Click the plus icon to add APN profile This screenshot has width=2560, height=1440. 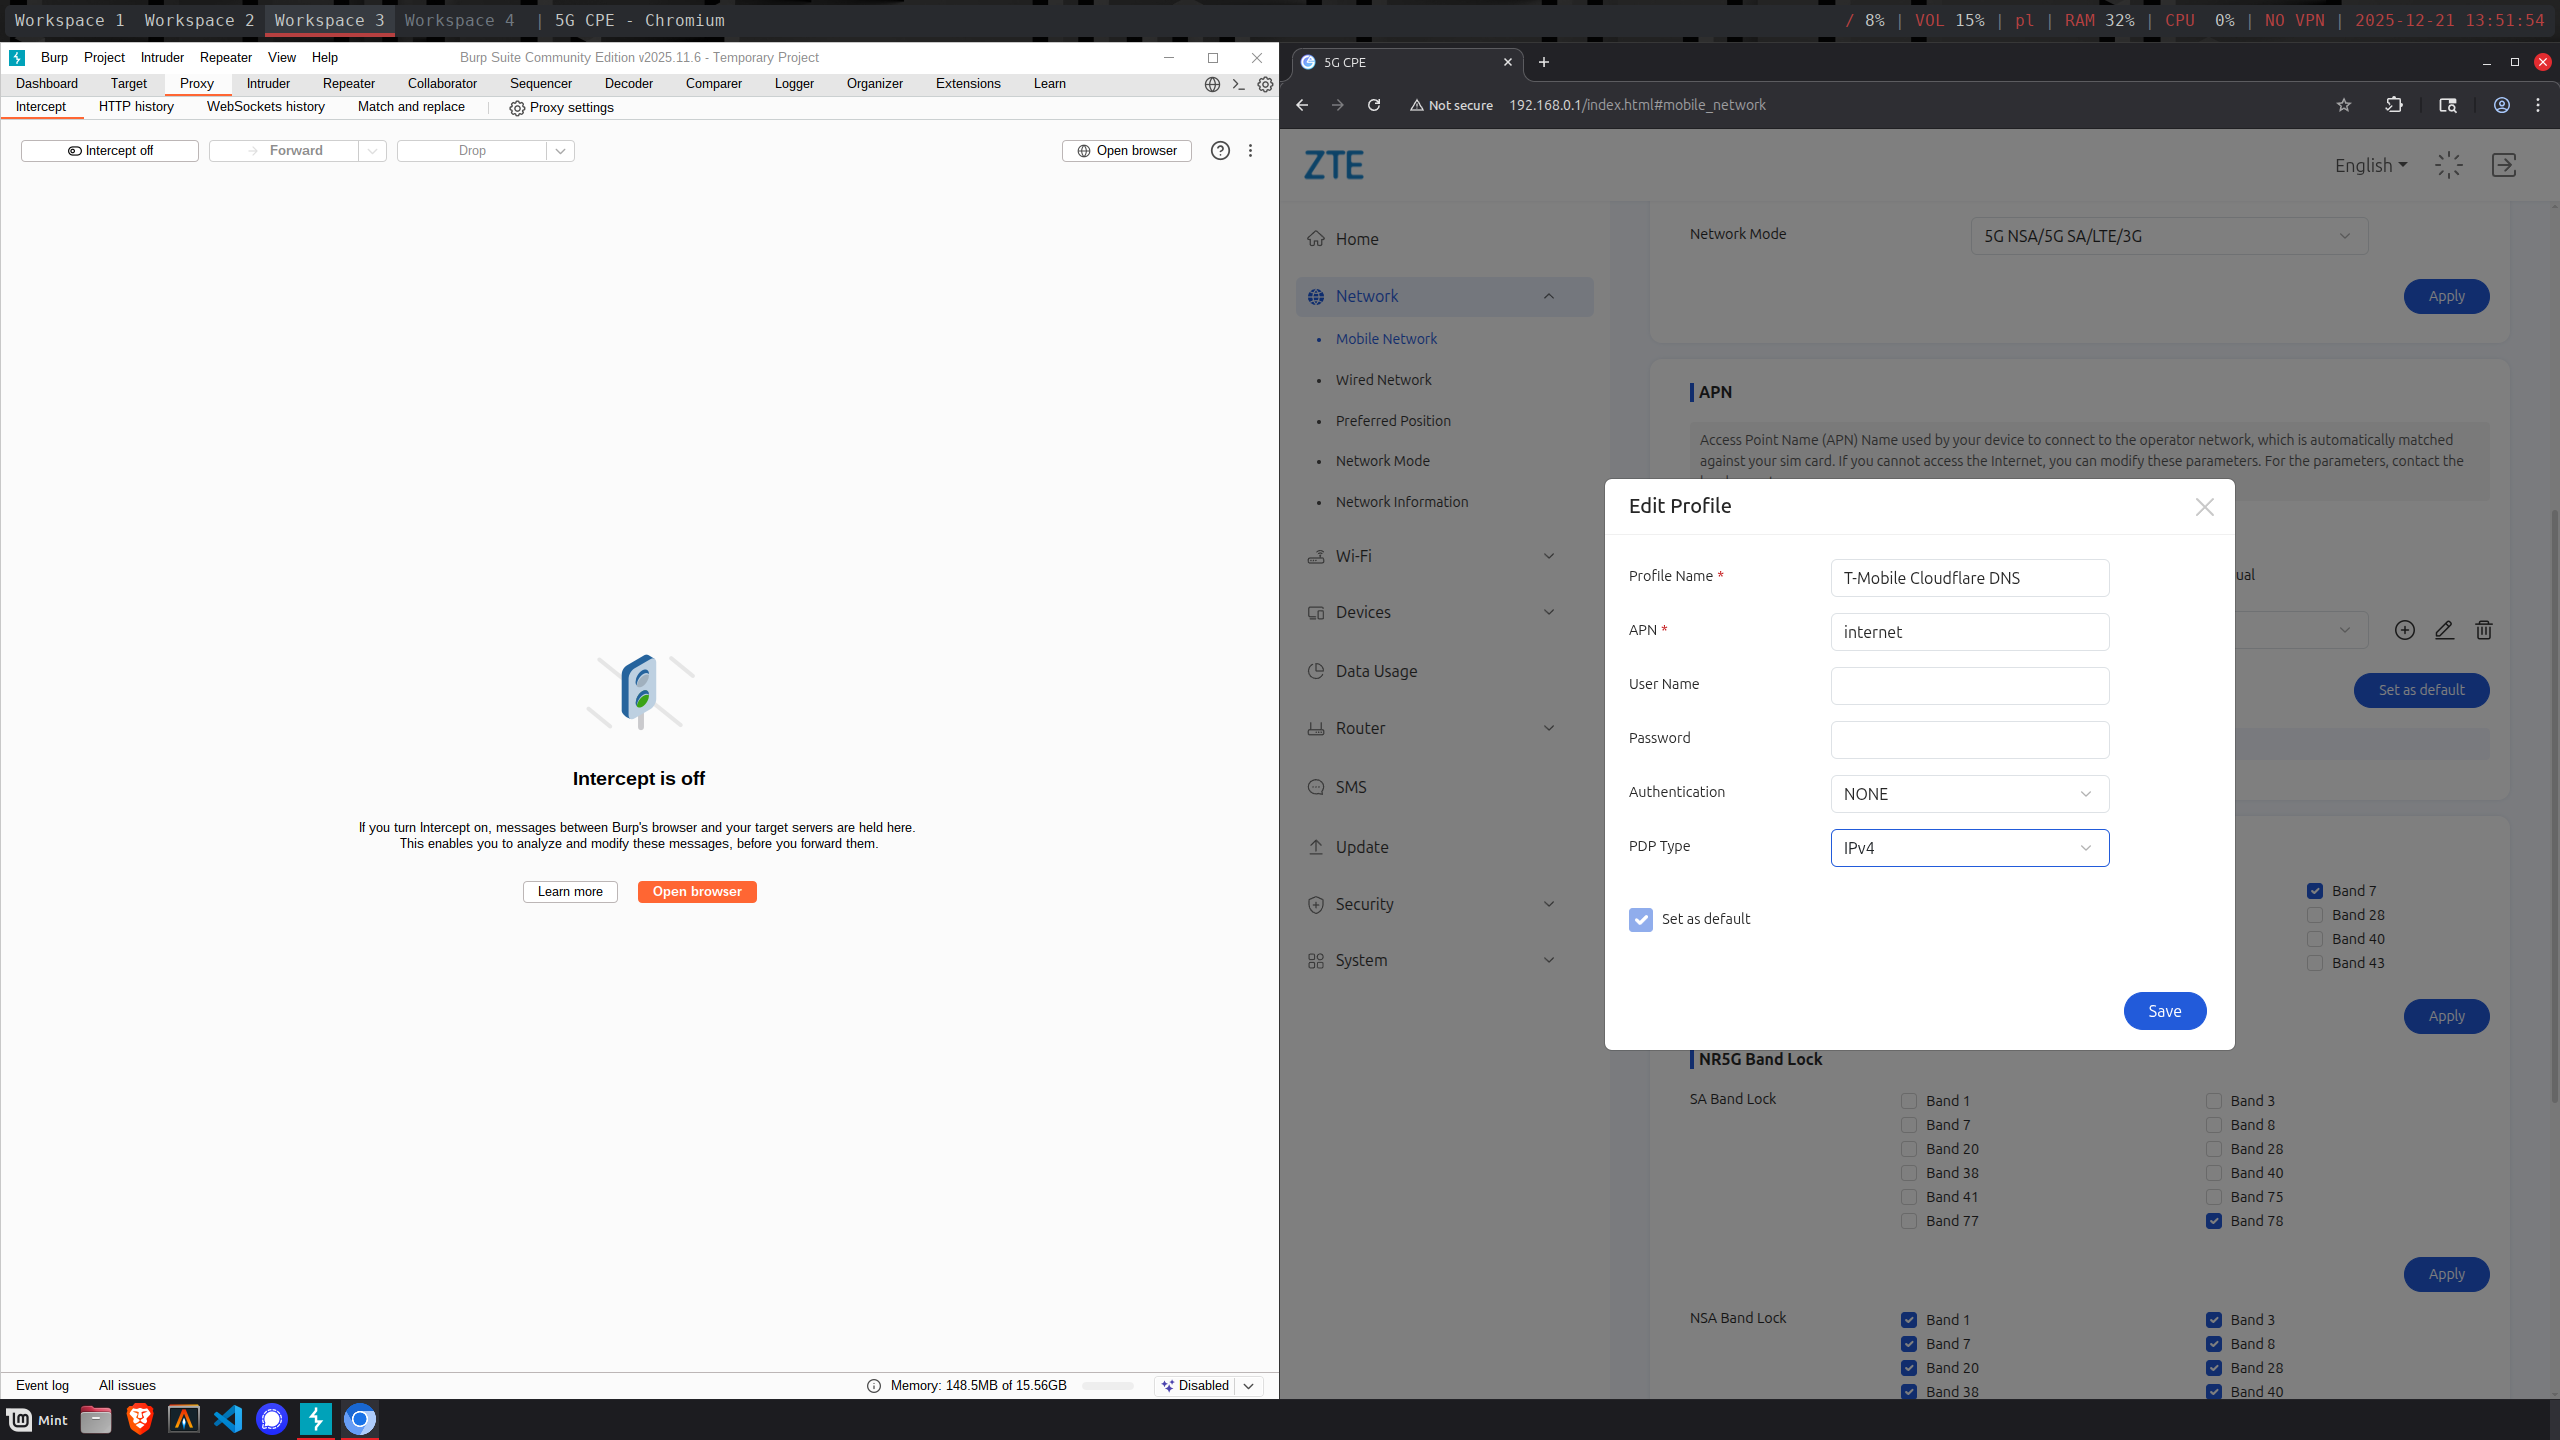click(x=2405, y=630)
